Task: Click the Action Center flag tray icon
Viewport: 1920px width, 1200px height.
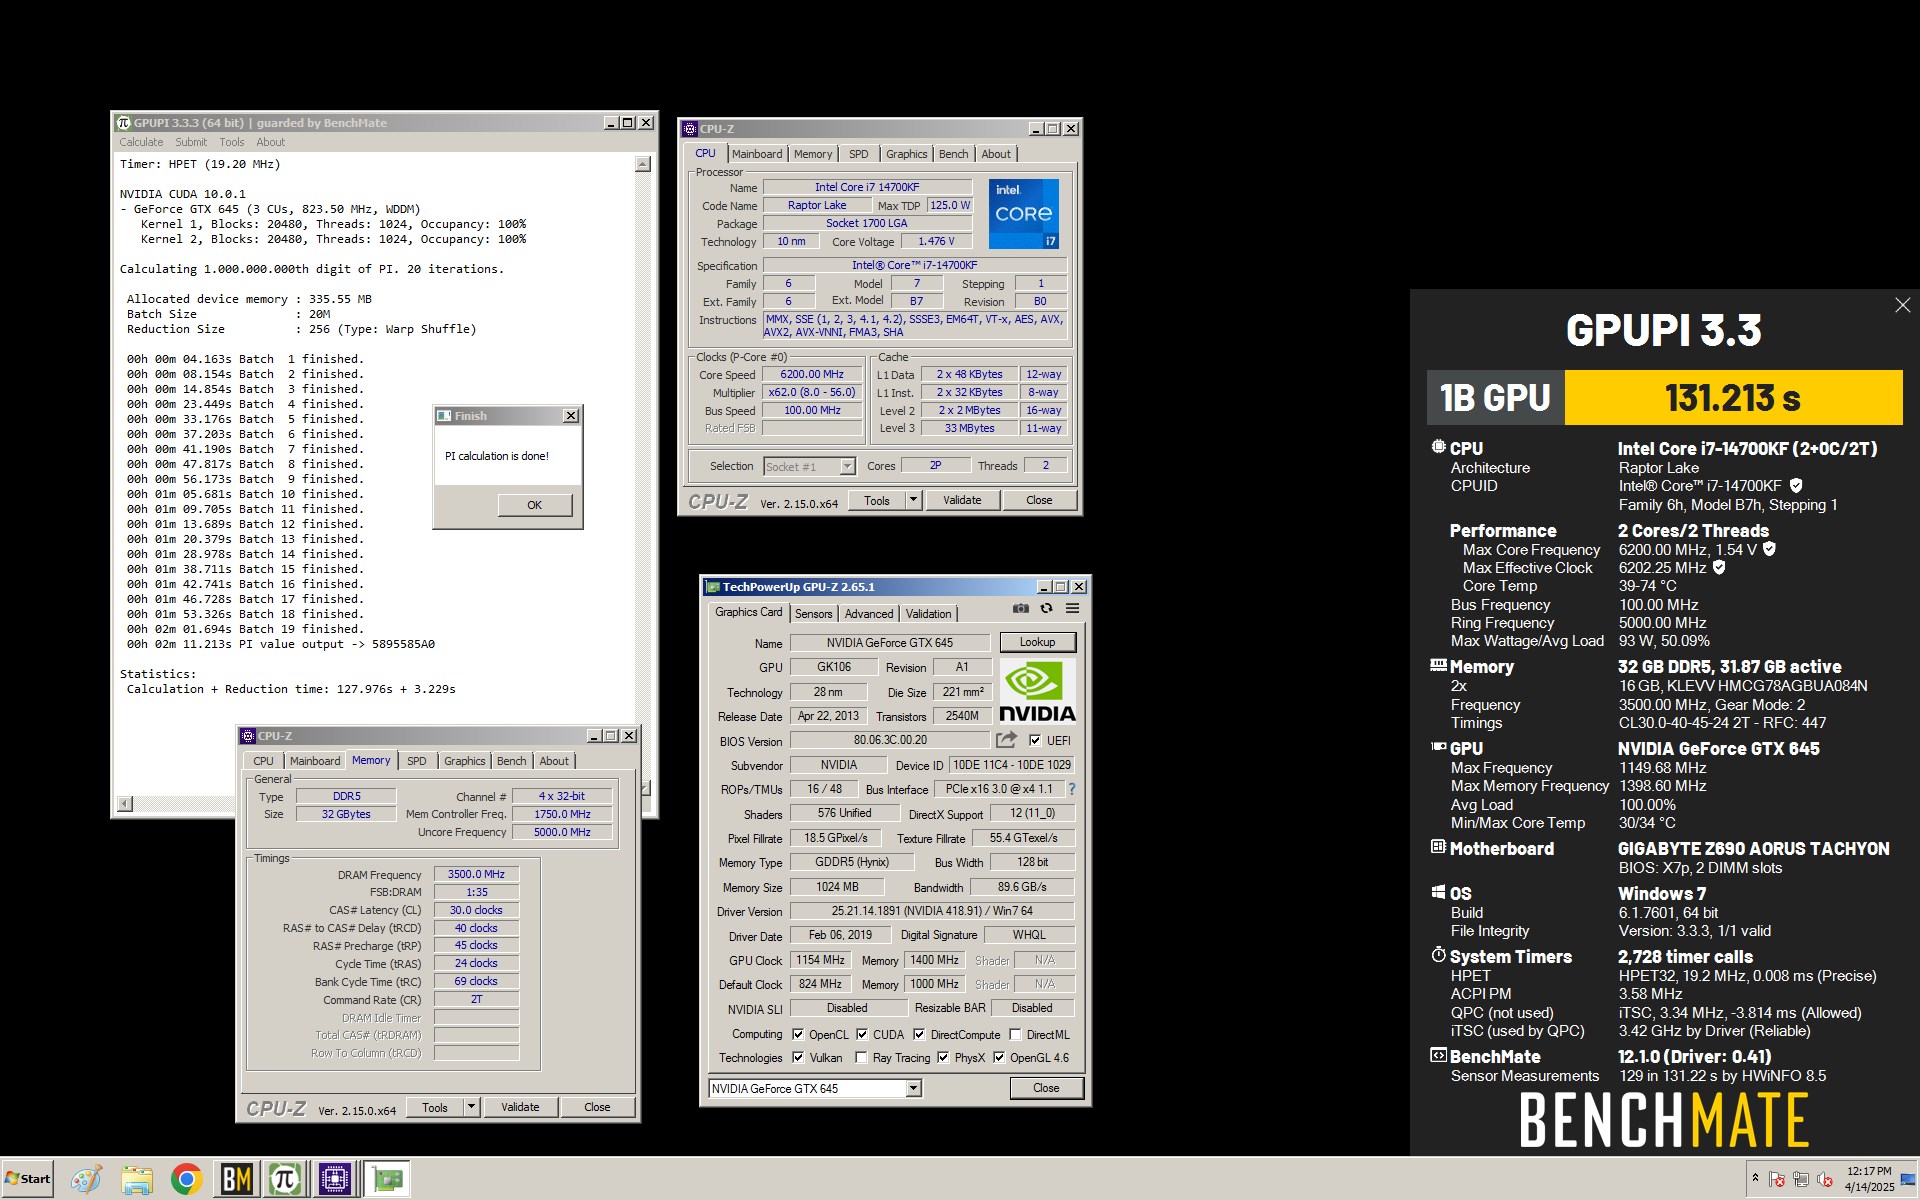Action: click(x=1777, y=1179)
